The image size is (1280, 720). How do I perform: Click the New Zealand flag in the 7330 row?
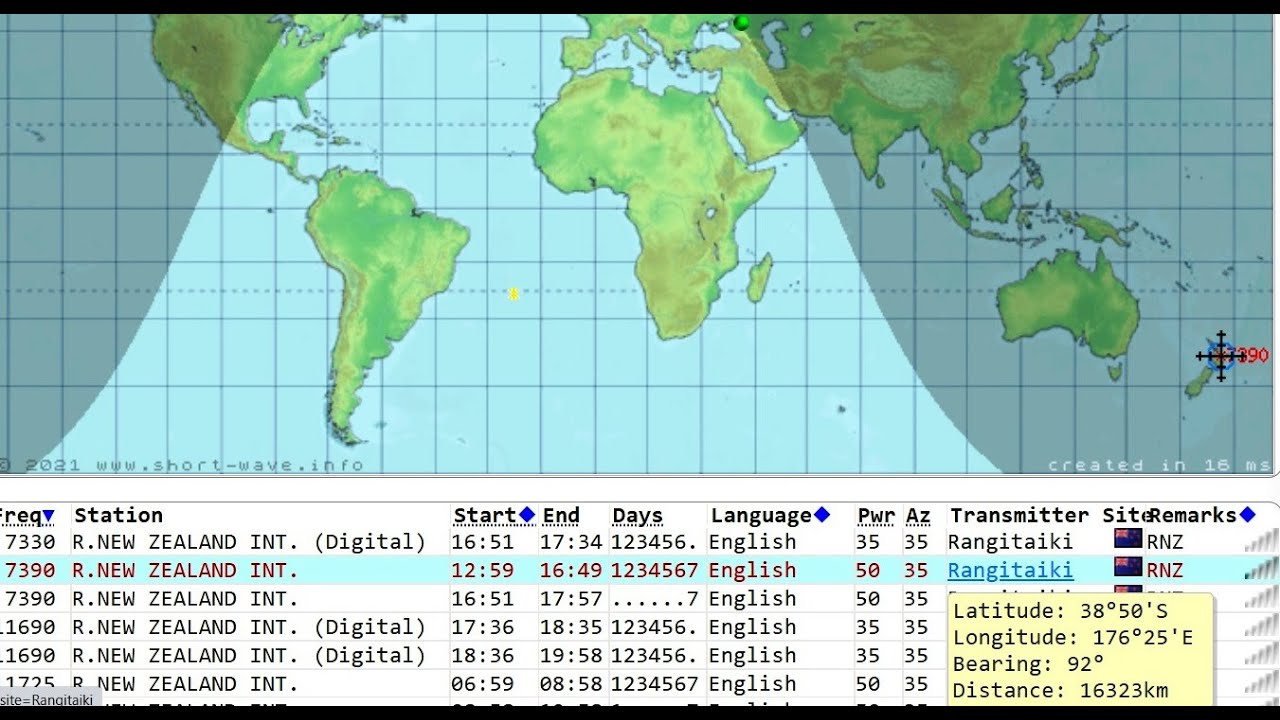tap(1128, 539)
